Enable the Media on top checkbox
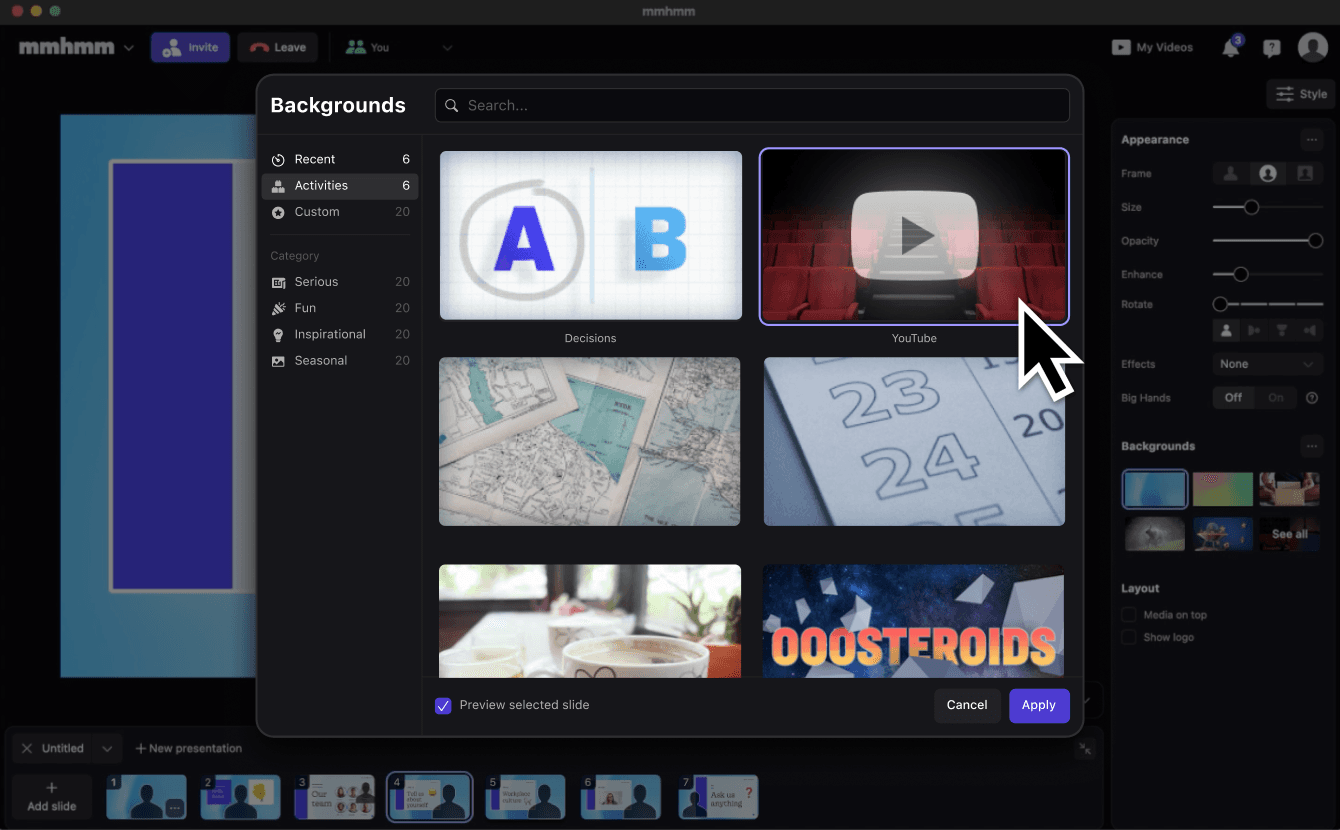The height and width of the screenshot is (830, 1340). click(1128, 615)
